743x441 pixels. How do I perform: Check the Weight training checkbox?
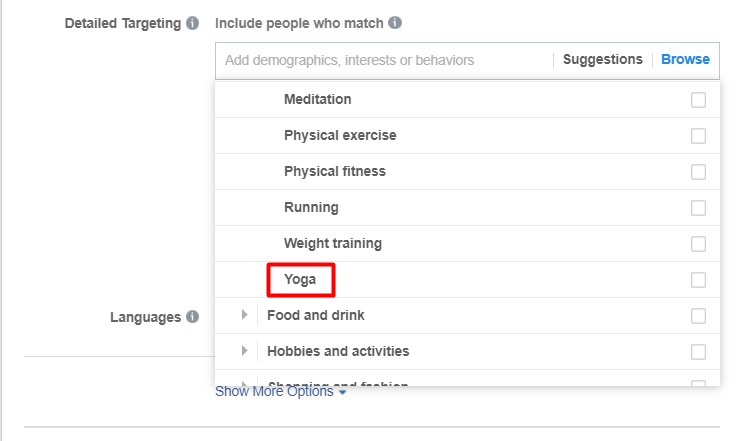(698, 244)
